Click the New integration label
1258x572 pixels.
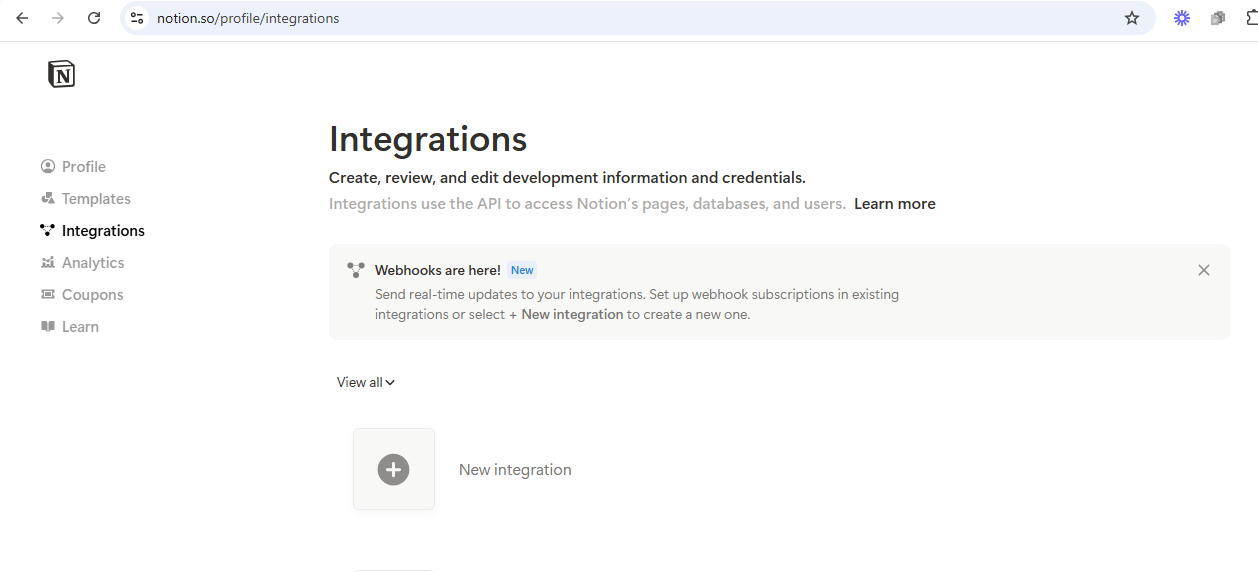515,469
